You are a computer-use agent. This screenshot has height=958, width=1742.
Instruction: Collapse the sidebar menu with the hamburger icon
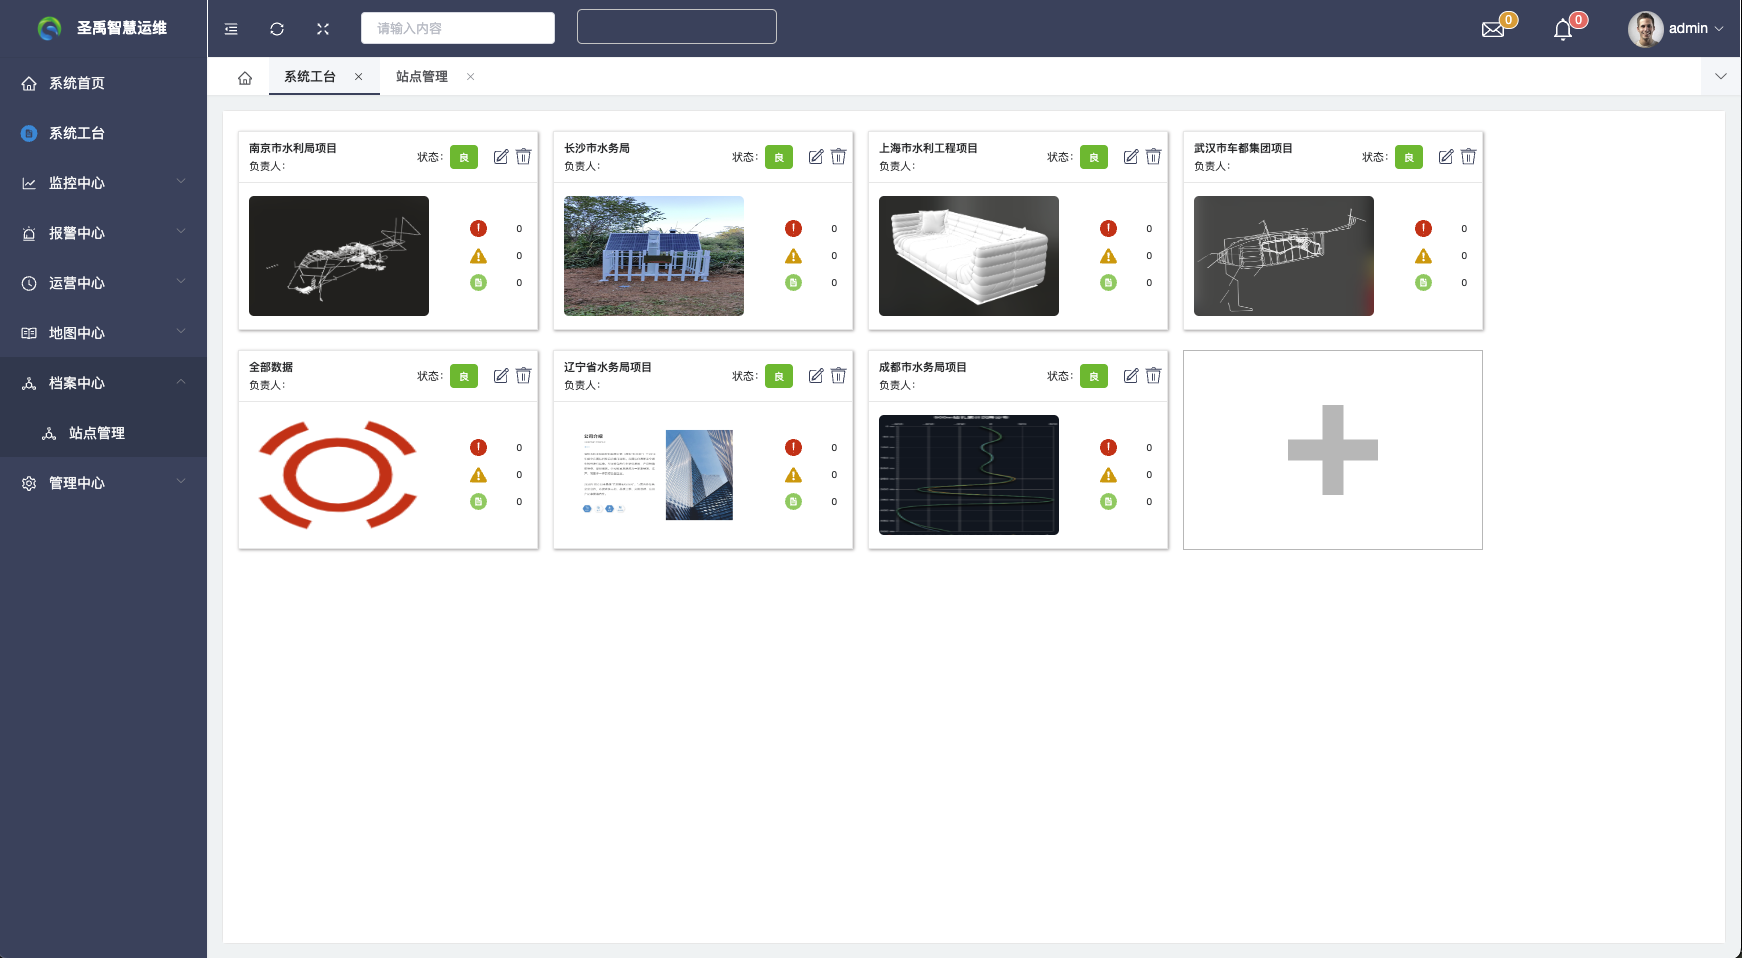[231, 29]
